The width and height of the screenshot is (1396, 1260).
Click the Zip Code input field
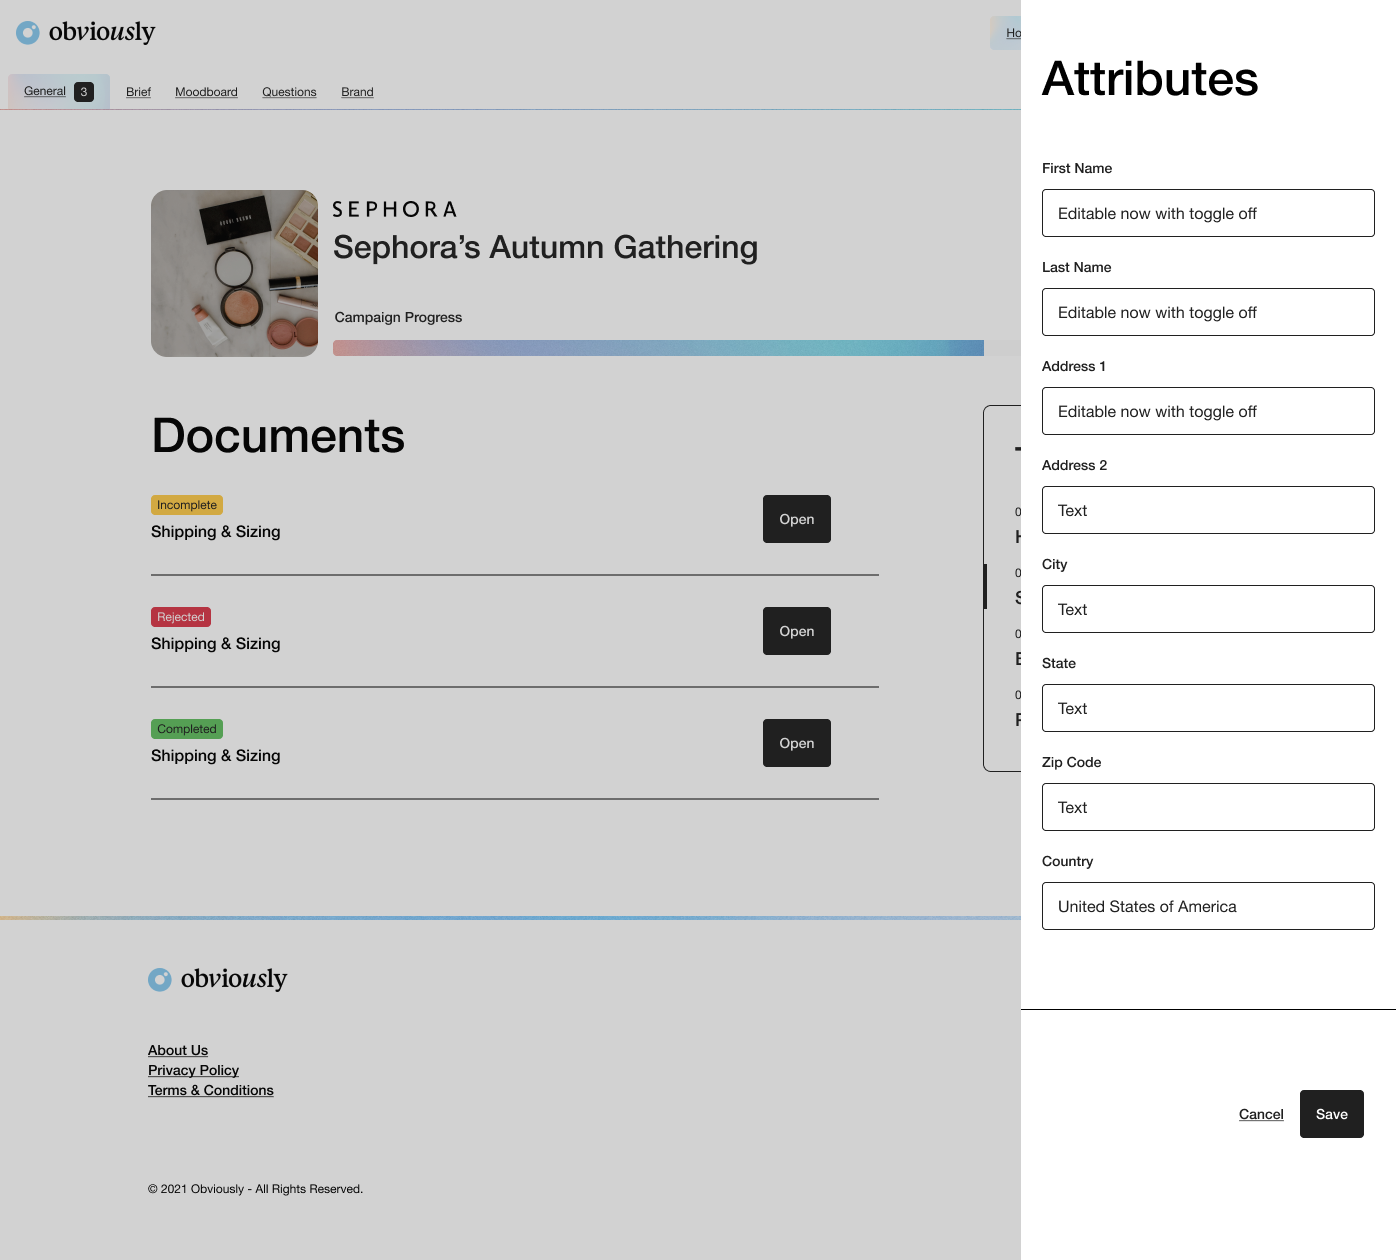[1208, 807]
